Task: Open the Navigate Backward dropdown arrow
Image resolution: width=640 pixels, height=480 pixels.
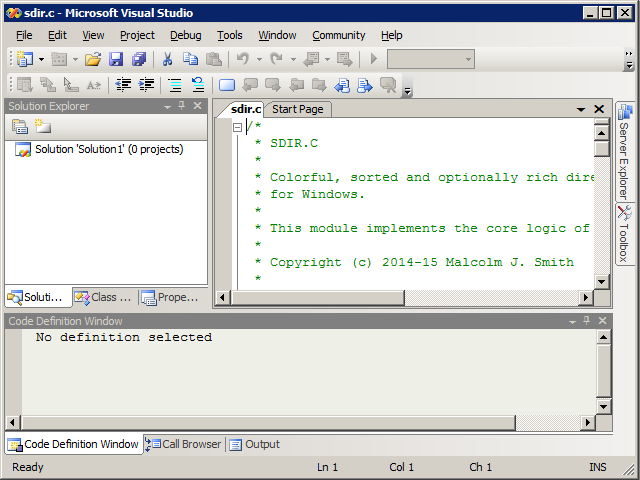Action: (x=327, y=60)
